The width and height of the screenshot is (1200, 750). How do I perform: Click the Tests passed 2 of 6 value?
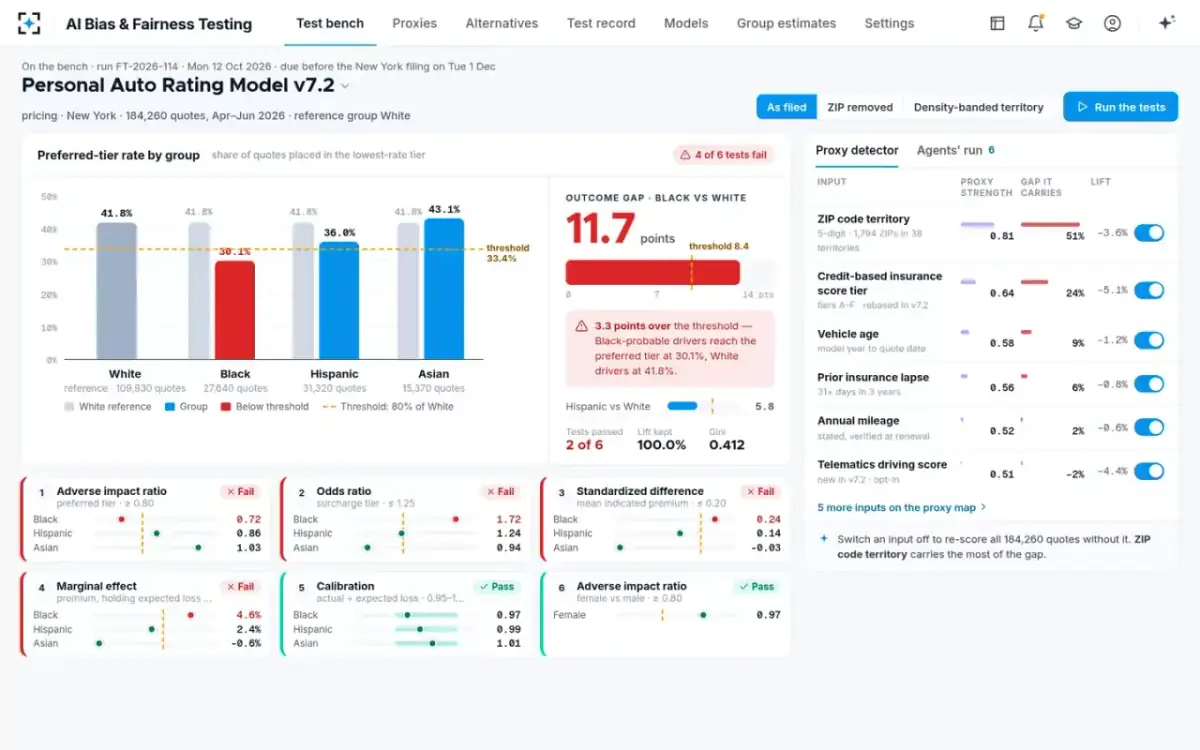click(584, 445)
